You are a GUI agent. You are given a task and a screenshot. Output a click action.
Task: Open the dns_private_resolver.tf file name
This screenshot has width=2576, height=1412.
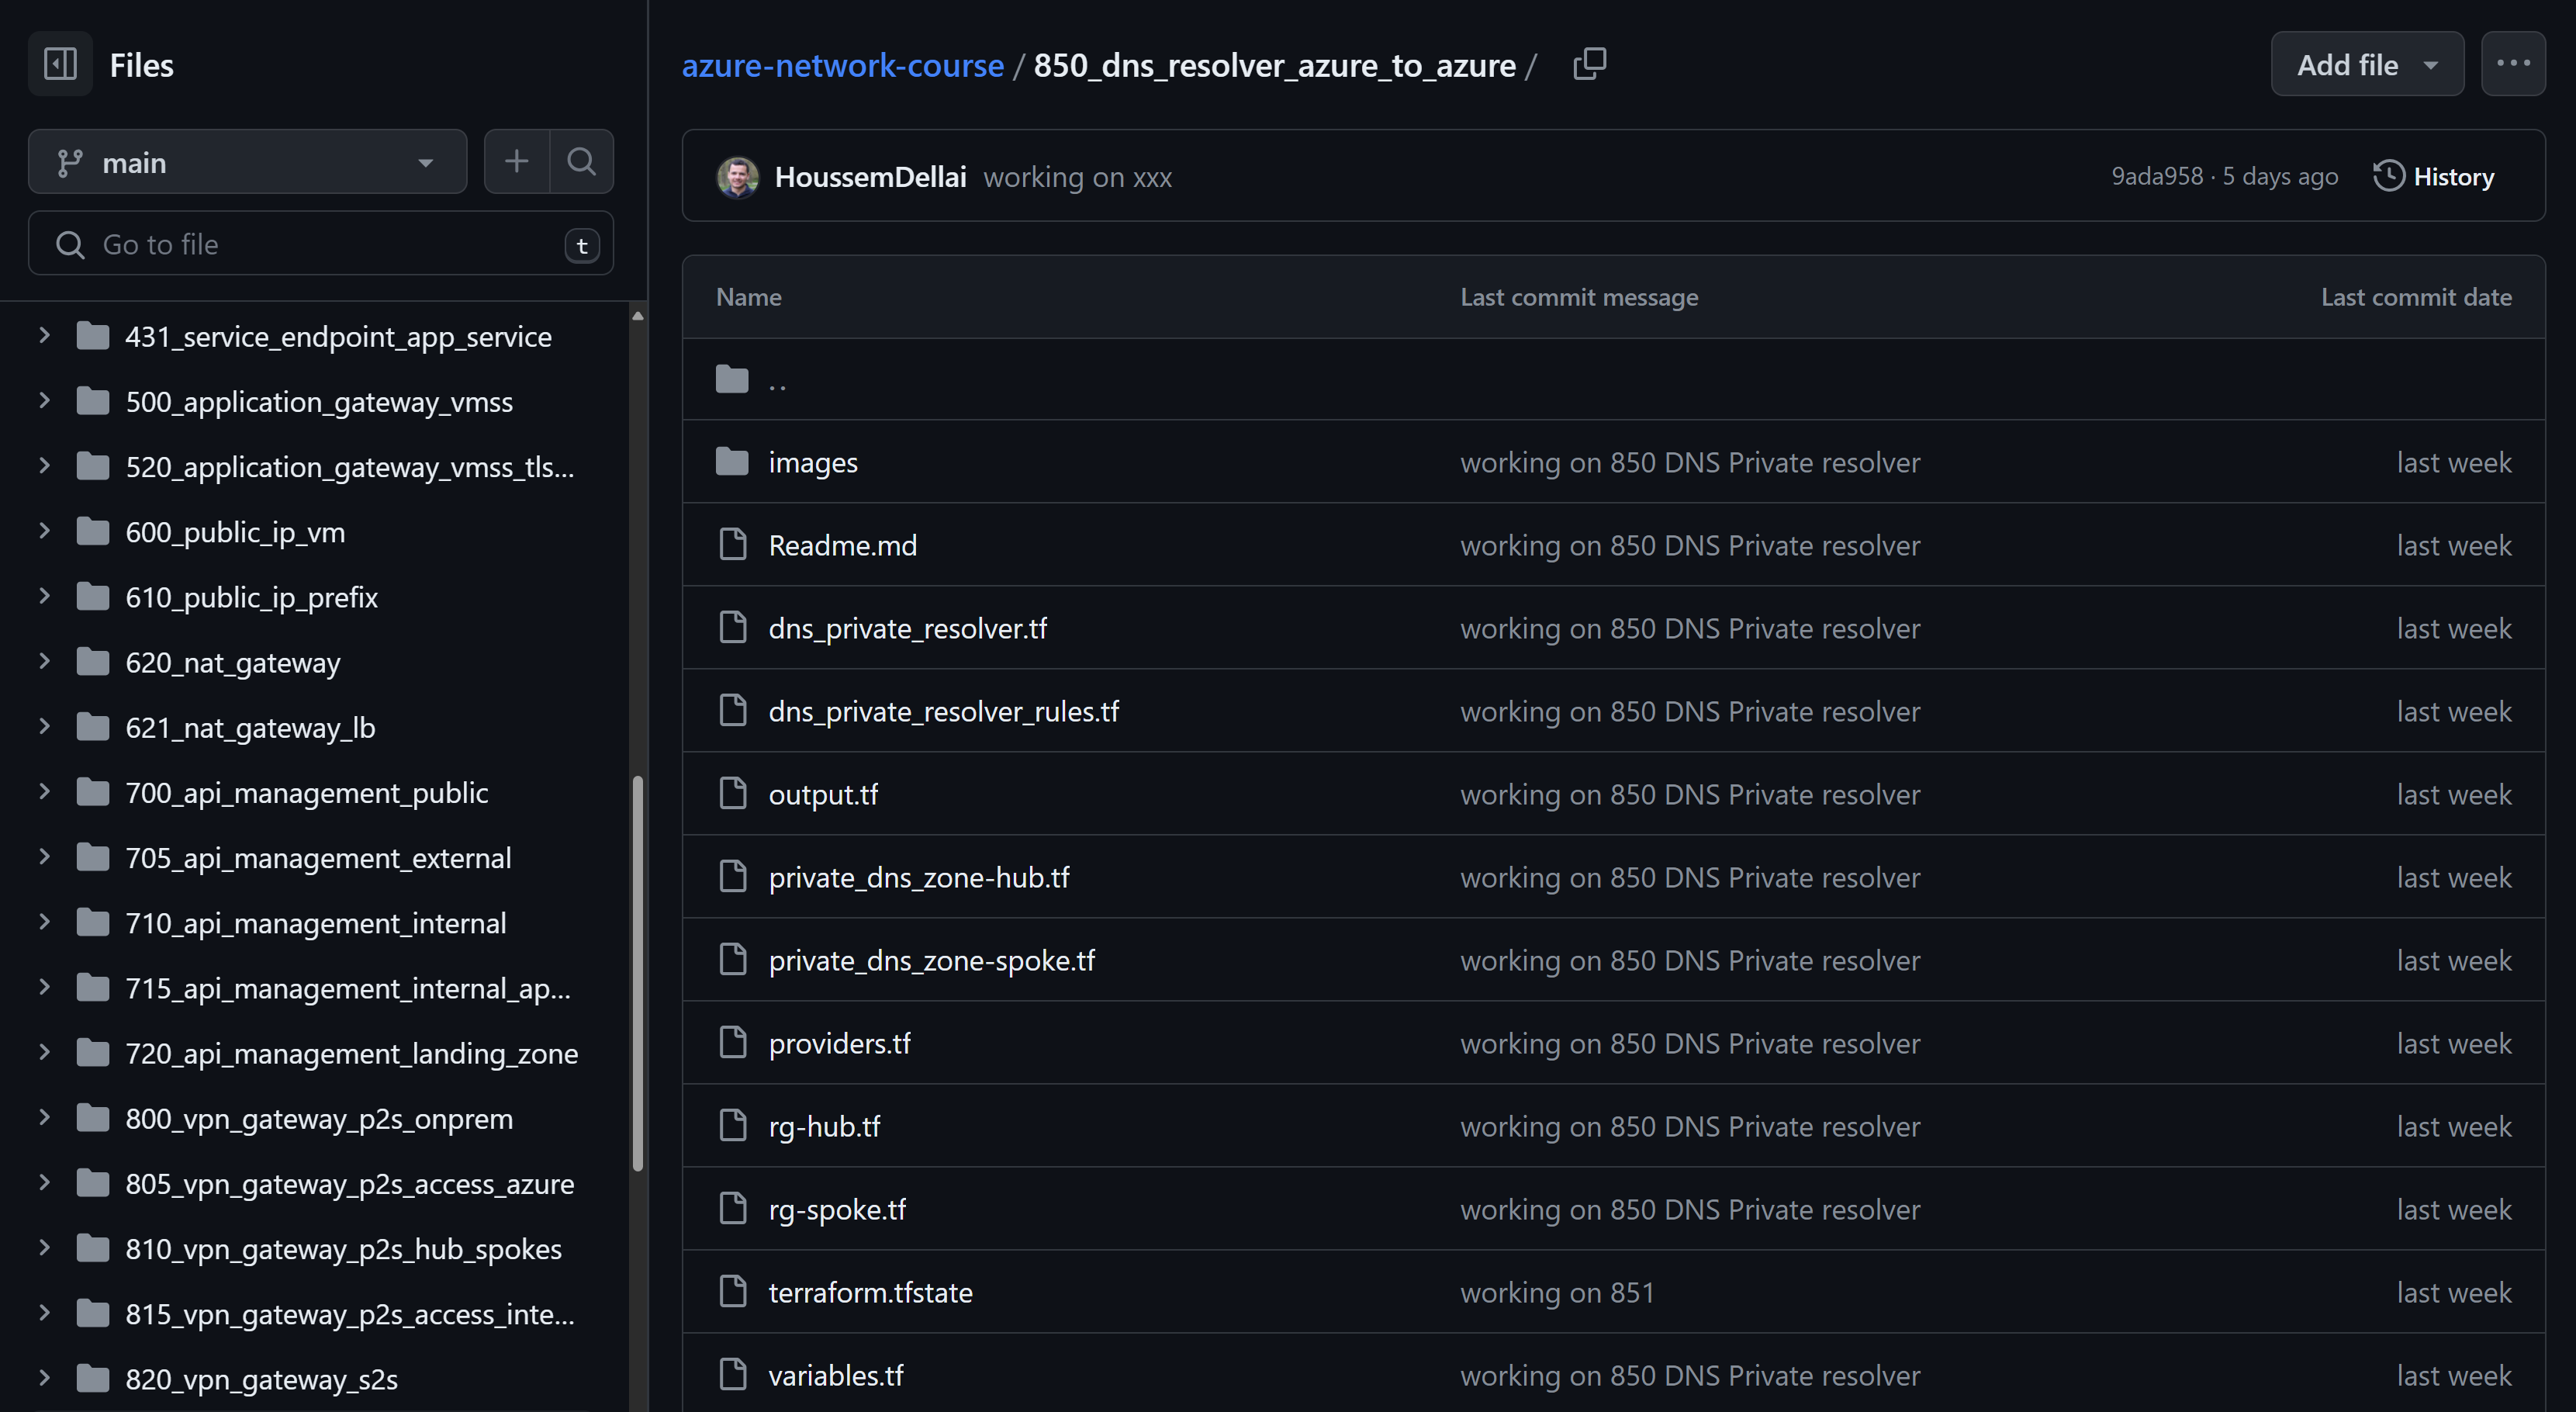[x=907, y=628]
